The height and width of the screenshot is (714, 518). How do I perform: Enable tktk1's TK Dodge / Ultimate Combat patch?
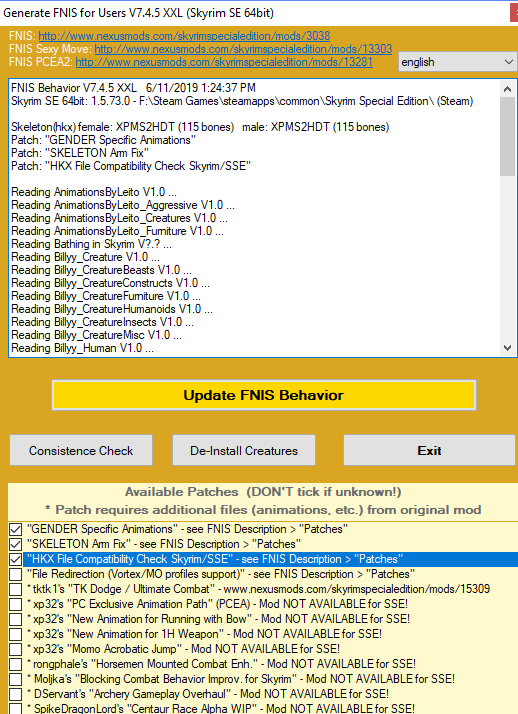[15, 589]
